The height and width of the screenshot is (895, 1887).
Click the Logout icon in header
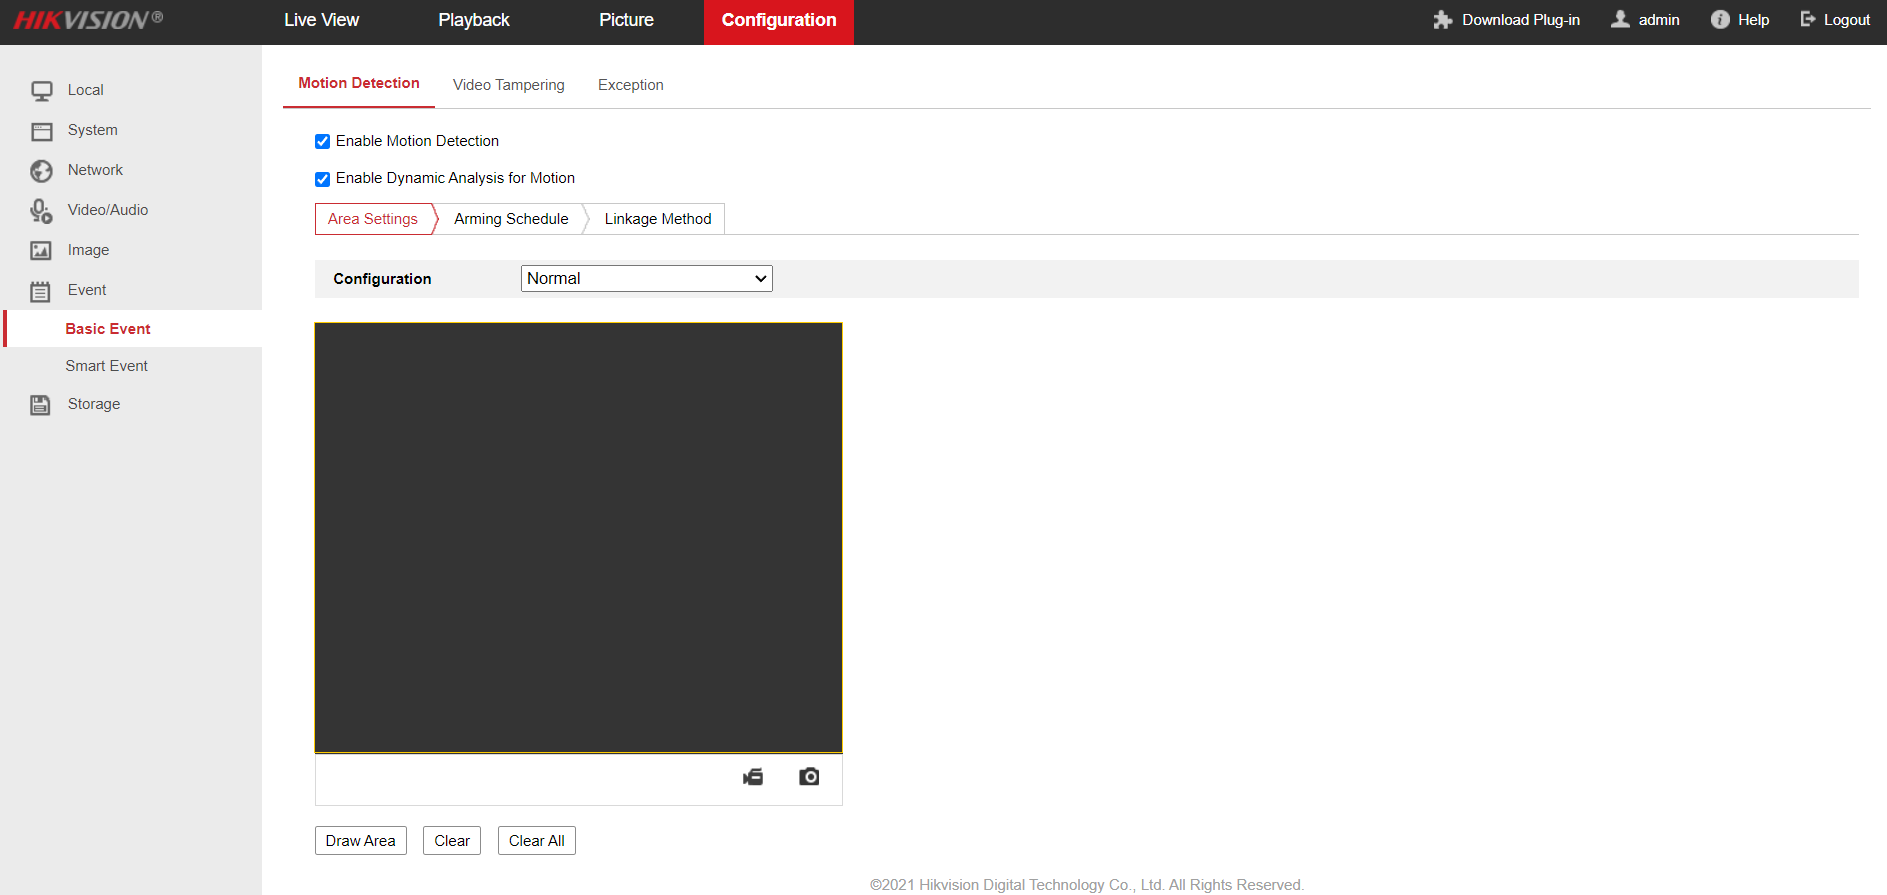(x=1808, y=20)
